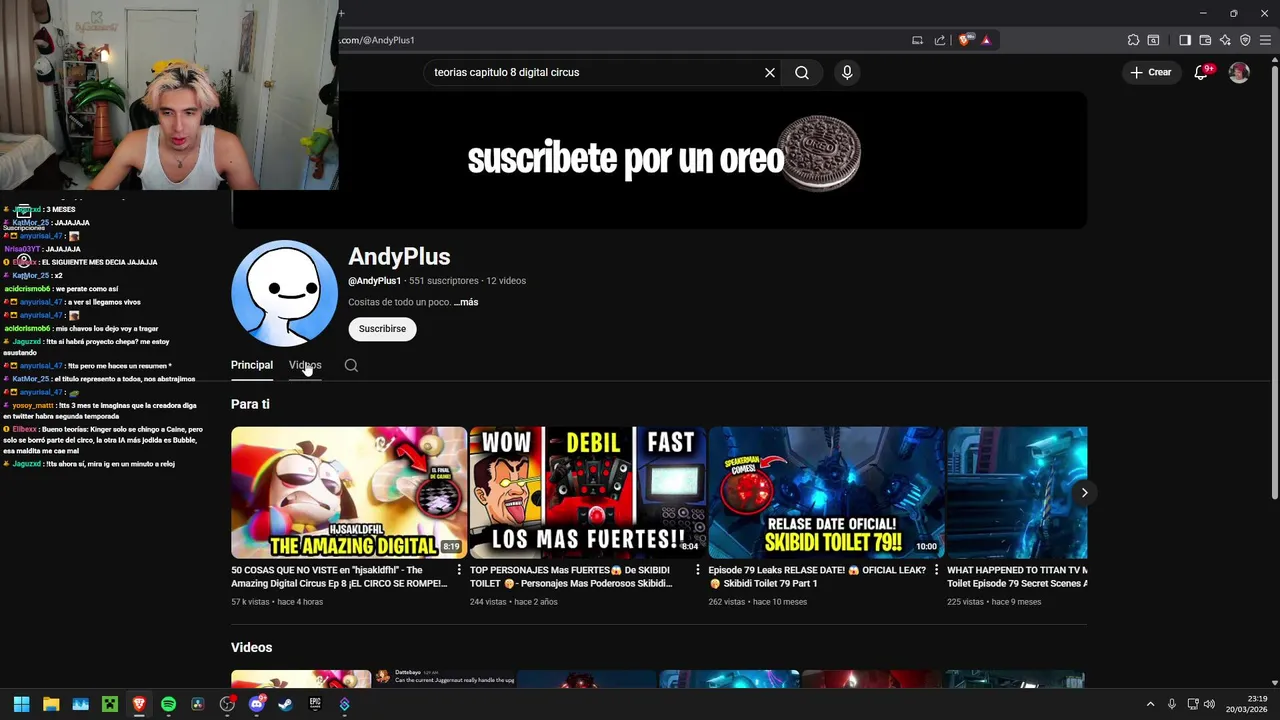Expand channel description with ...más
The height and width of the screenshot is (720, 1280).
coord(466,302)
